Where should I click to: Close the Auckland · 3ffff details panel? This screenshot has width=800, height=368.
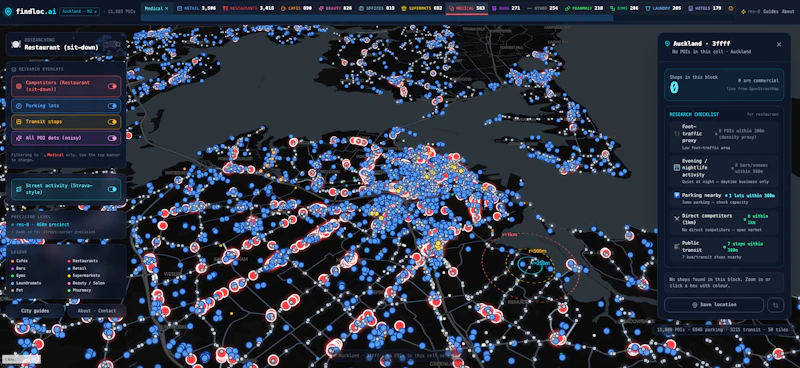(779, 44)
